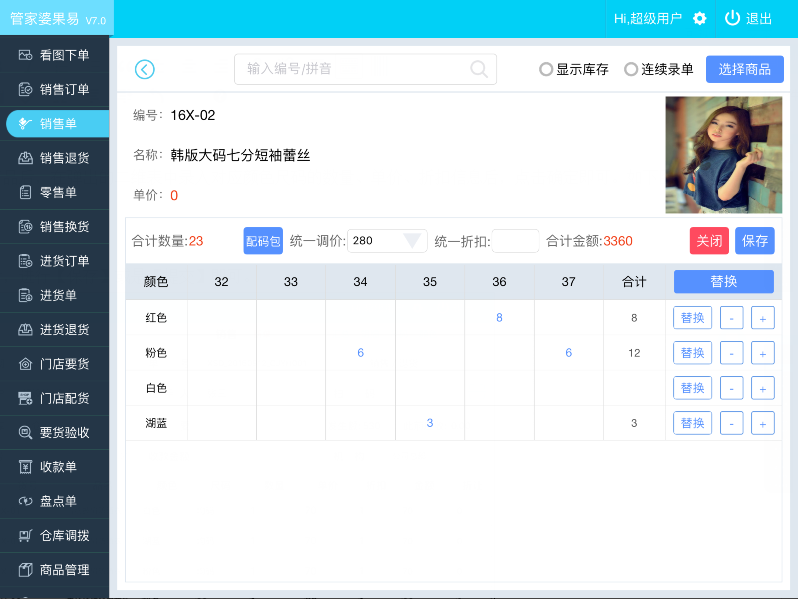Click the 粉色 size 37 quantity 6
The height and width of the screenshot is (599, 798).
point(568,353)
